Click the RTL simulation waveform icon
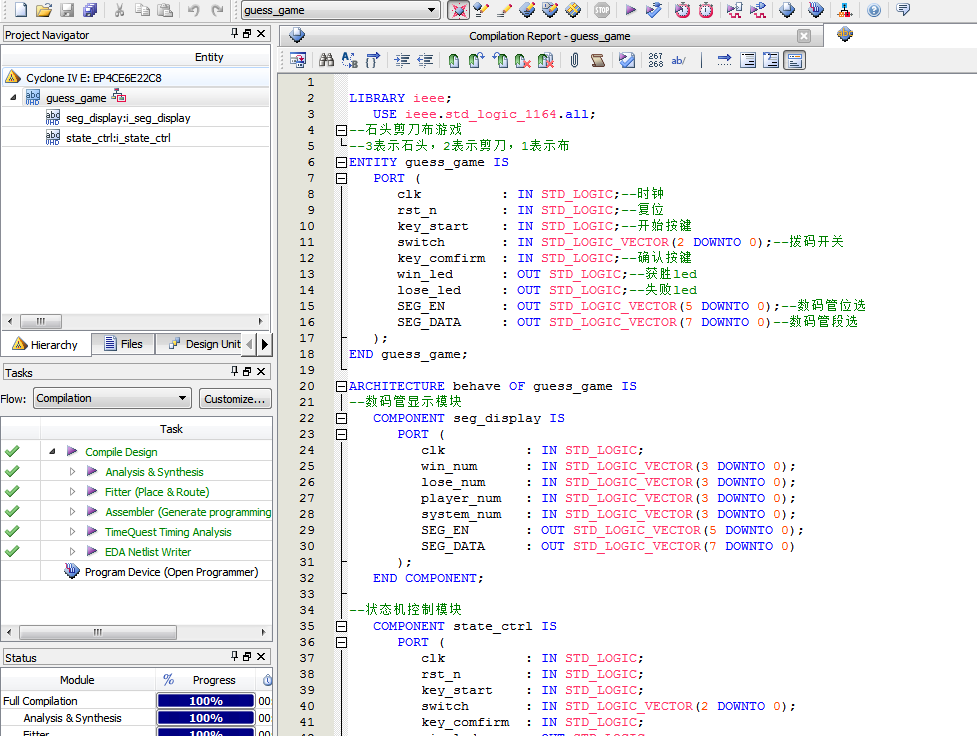The width and height of the screenshot is (977, 736). 735,9
